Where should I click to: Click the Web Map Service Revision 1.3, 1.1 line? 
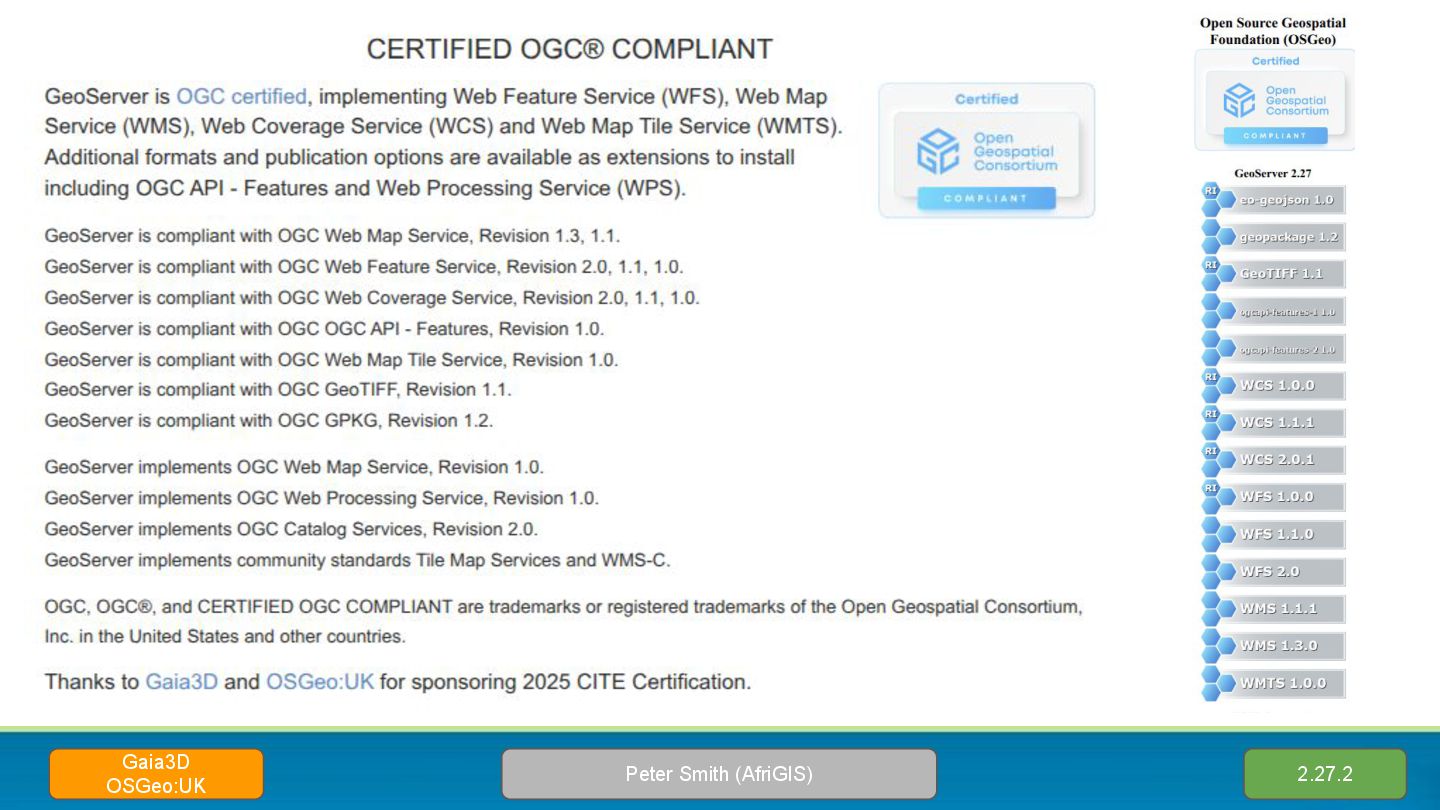point(332,236)
